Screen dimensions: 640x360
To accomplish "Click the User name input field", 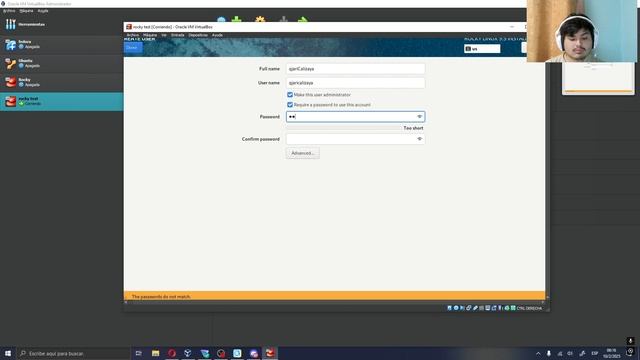I will 356,82.
